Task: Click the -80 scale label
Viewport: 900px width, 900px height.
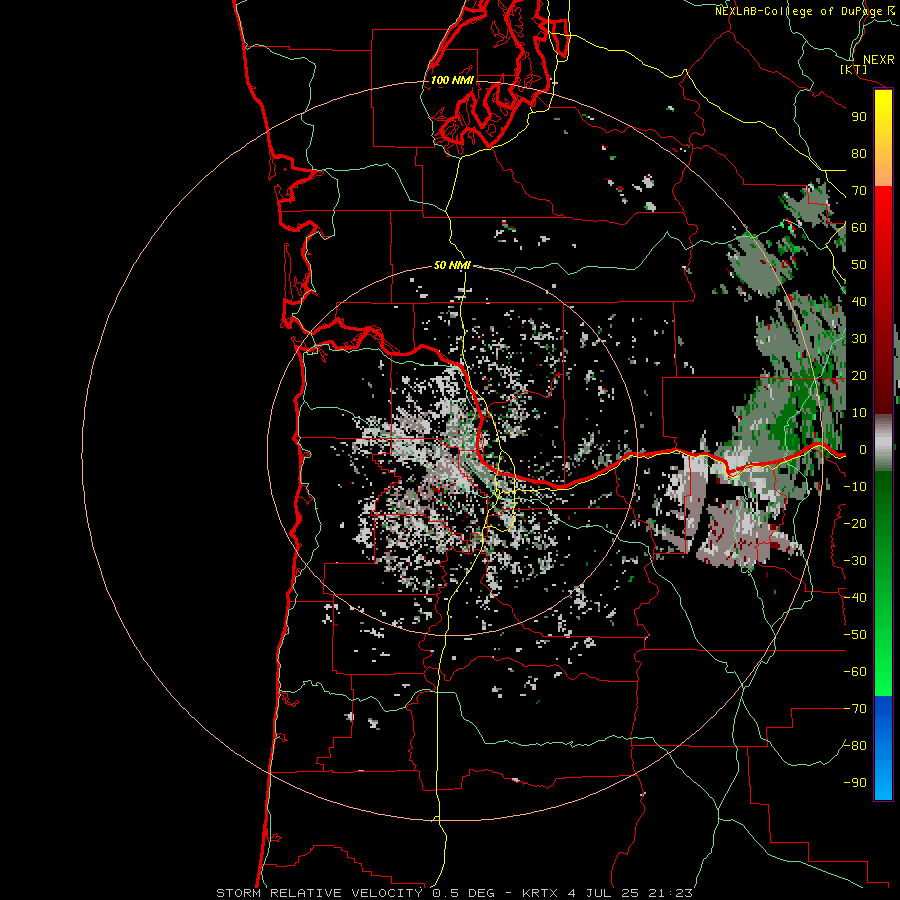Action: (x=855, y=746)
